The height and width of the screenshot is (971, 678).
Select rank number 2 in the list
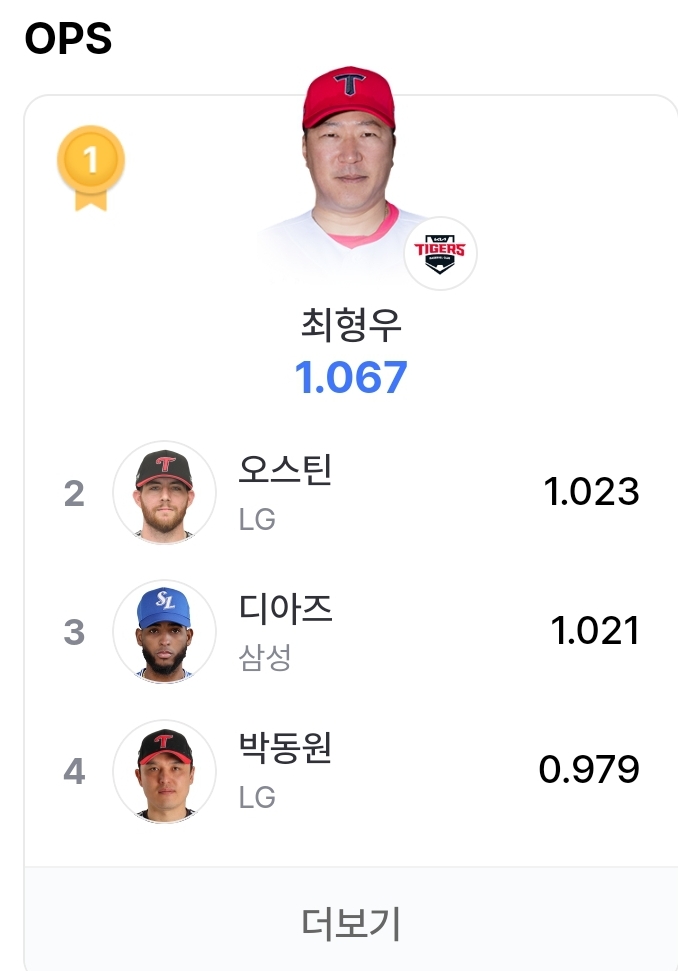coord(74,494)
